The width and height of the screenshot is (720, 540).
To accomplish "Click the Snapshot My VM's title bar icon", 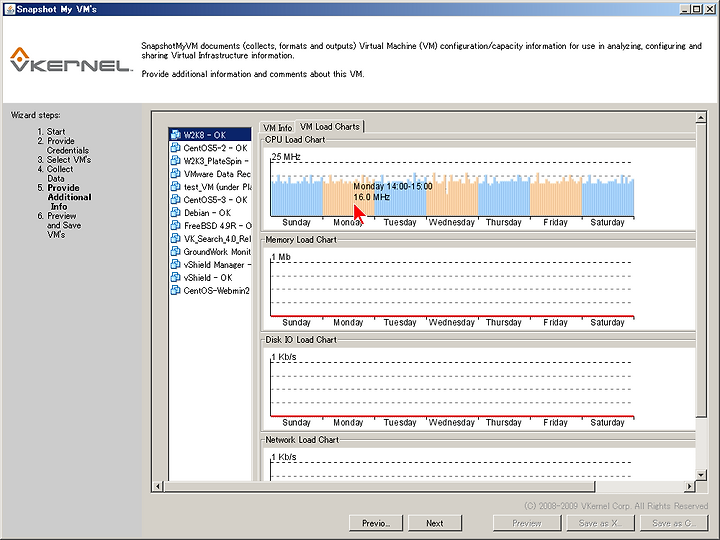I will click(9, 9).
